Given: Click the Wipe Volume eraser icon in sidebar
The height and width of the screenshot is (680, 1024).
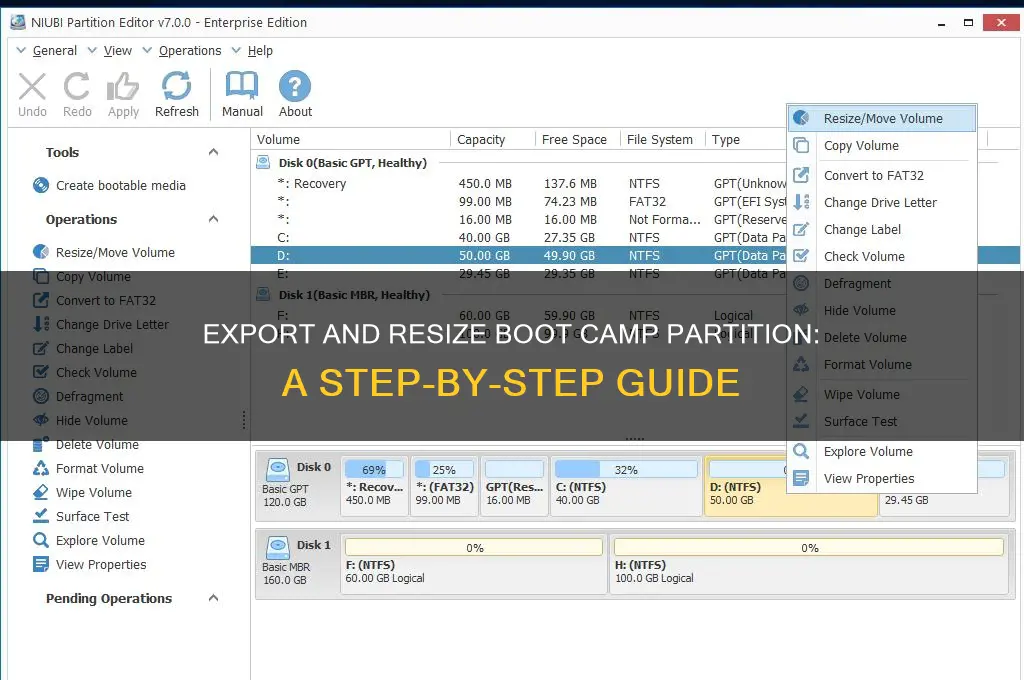Looking at the screenshot, I should coord(40,493).
